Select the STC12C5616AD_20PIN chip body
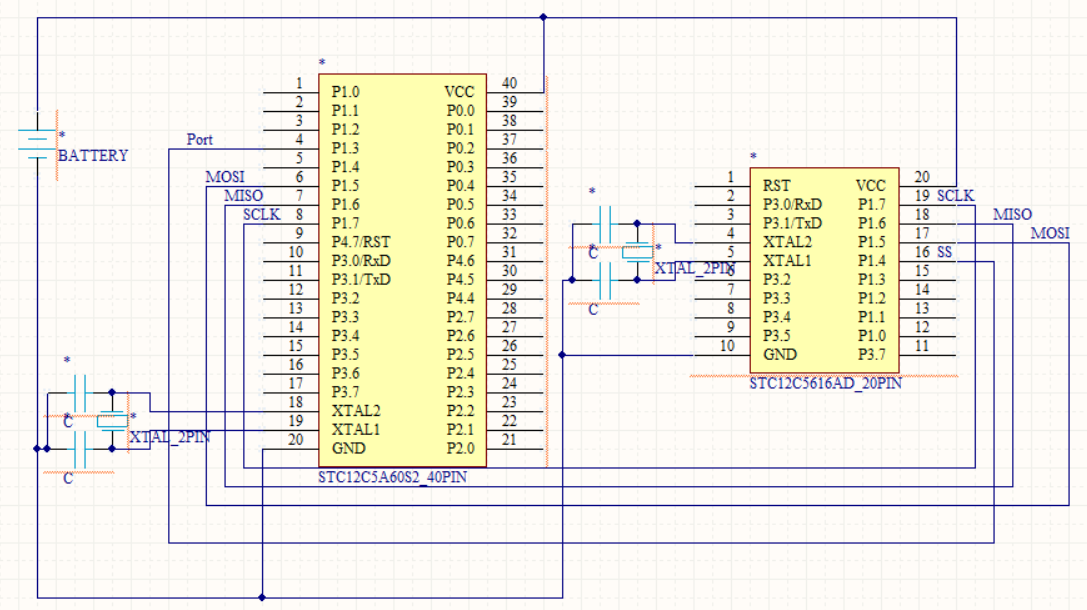Image resolution: width=1087 pixels, height=610 pixels. point(824,270)
